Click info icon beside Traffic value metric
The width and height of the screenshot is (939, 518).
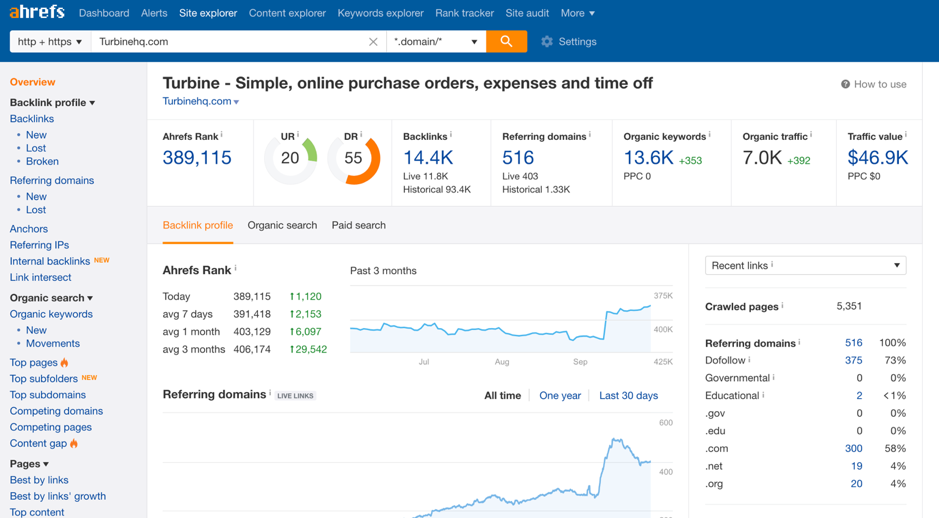tap(905, 134)
